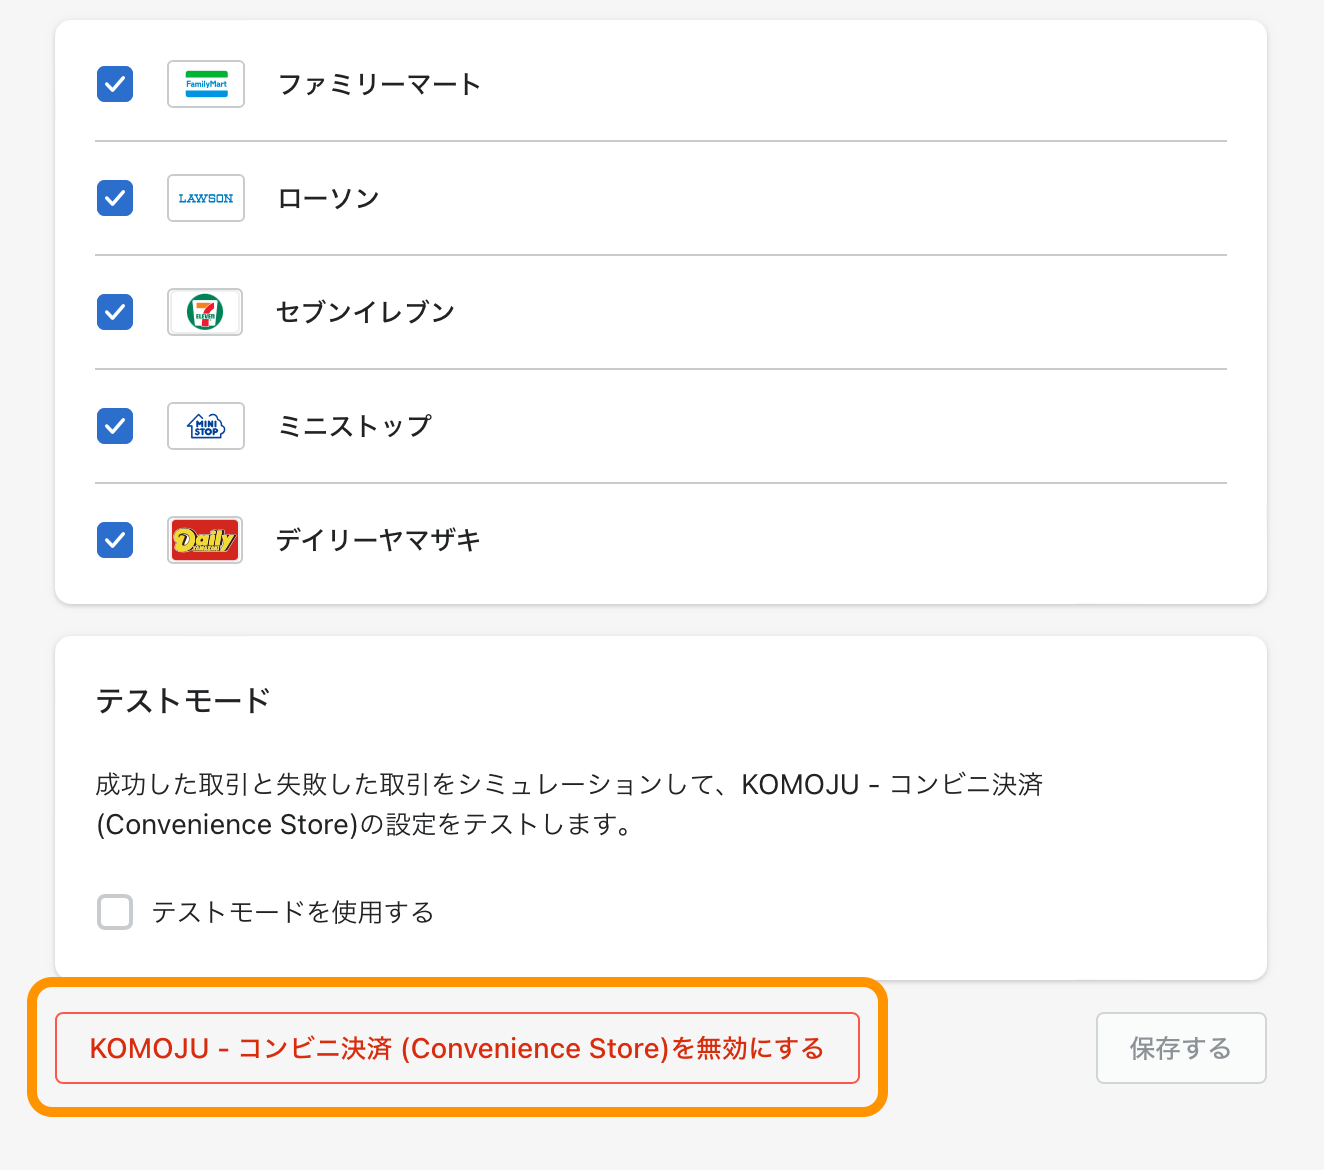Click the Lawson logo icon
The height and width of the screenshot is (1170, 1324).
tap(206, 198)
